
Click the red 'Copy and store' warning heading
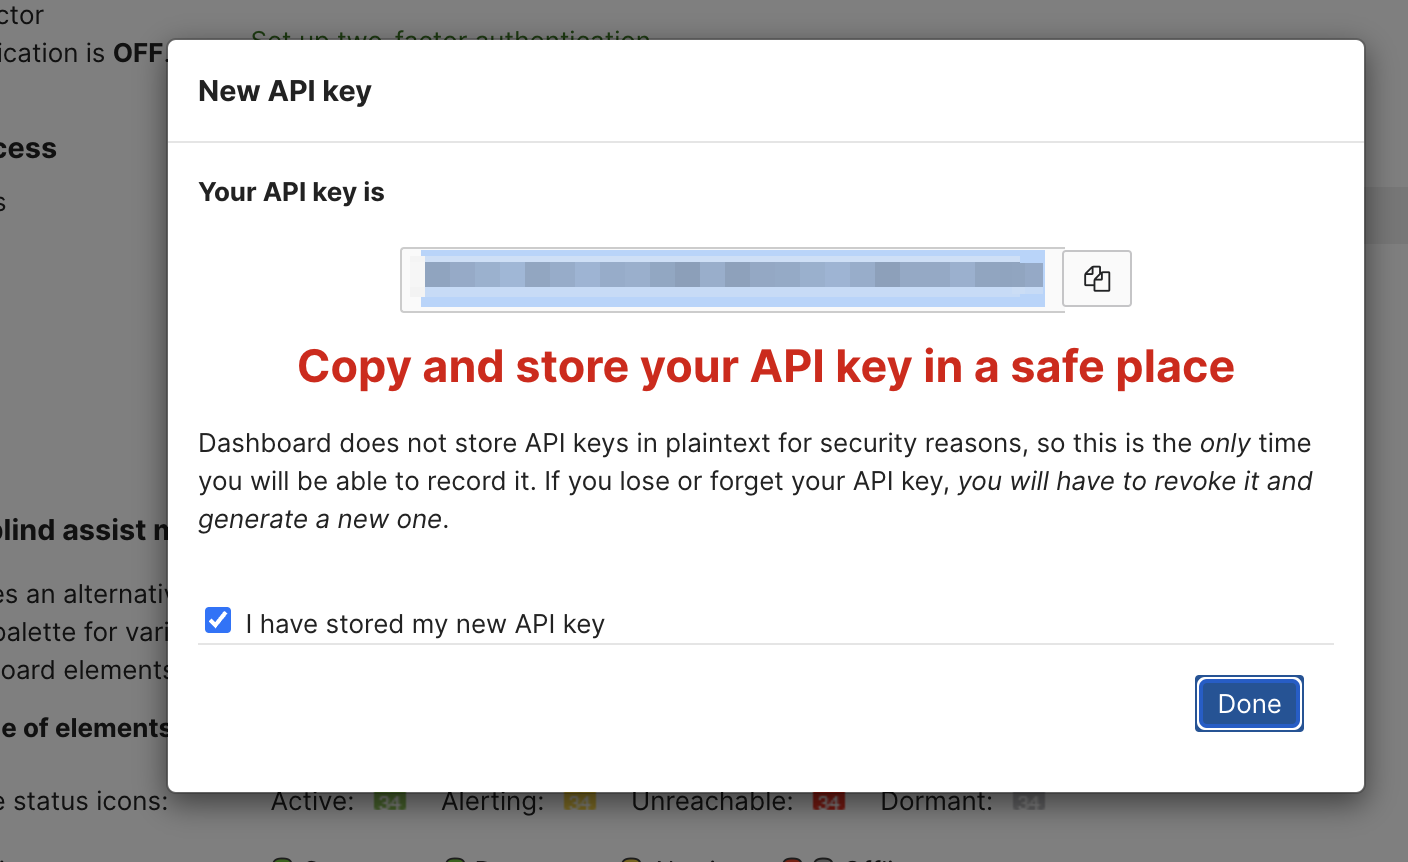766,367
